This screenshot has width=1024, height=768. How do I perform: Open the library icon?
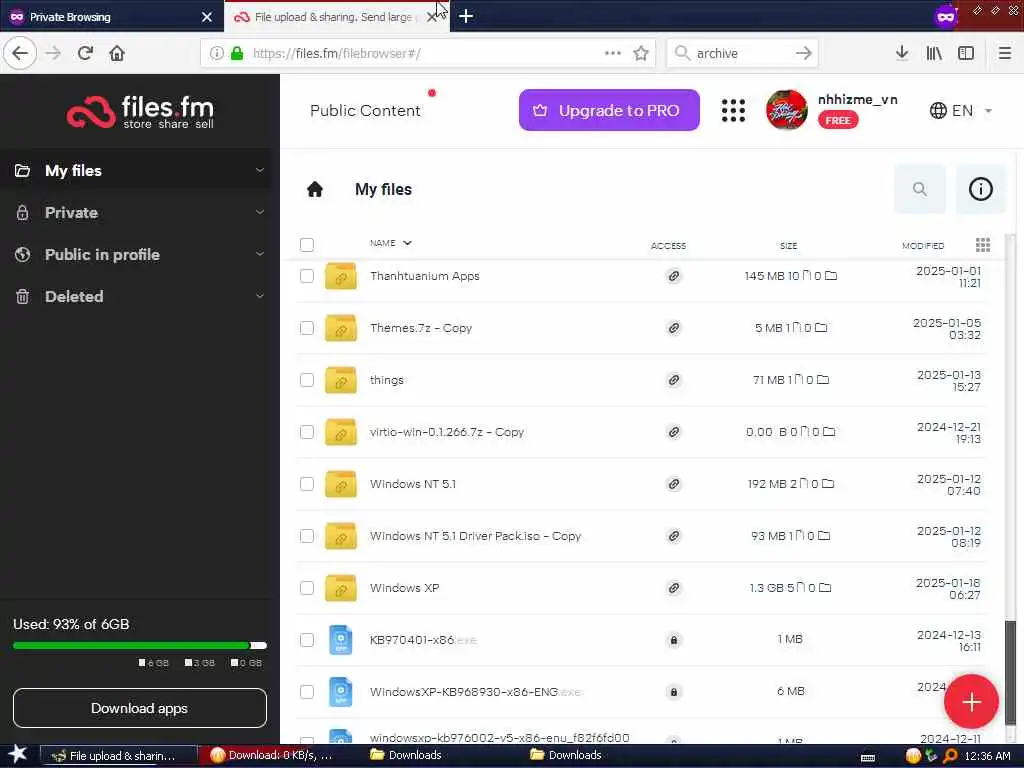point(934,53)
